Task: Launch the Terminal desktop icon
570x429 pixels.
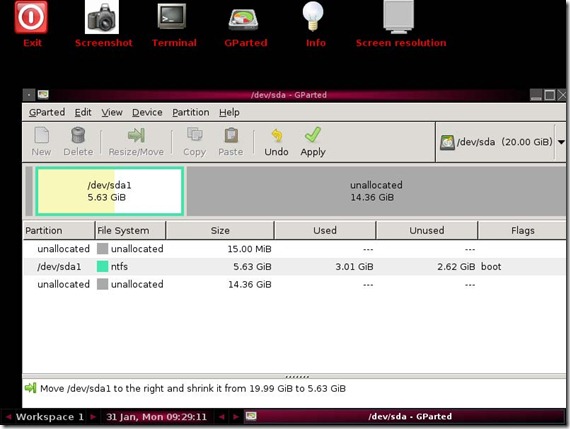Action: click(x=172, y=16)
